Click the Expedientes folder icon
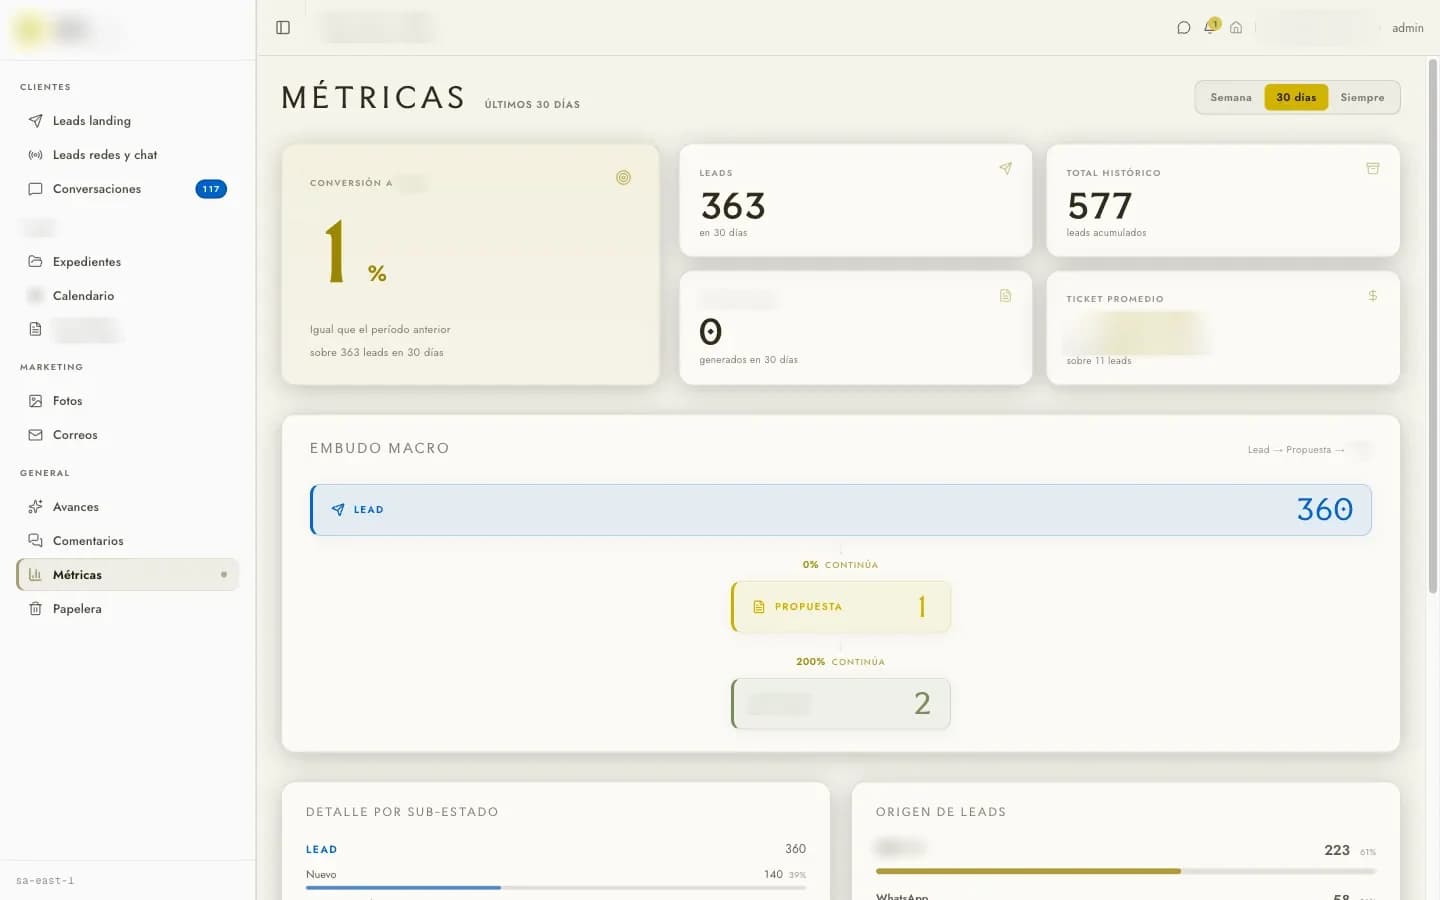The image size is (1440, 900). coord(35,262)
